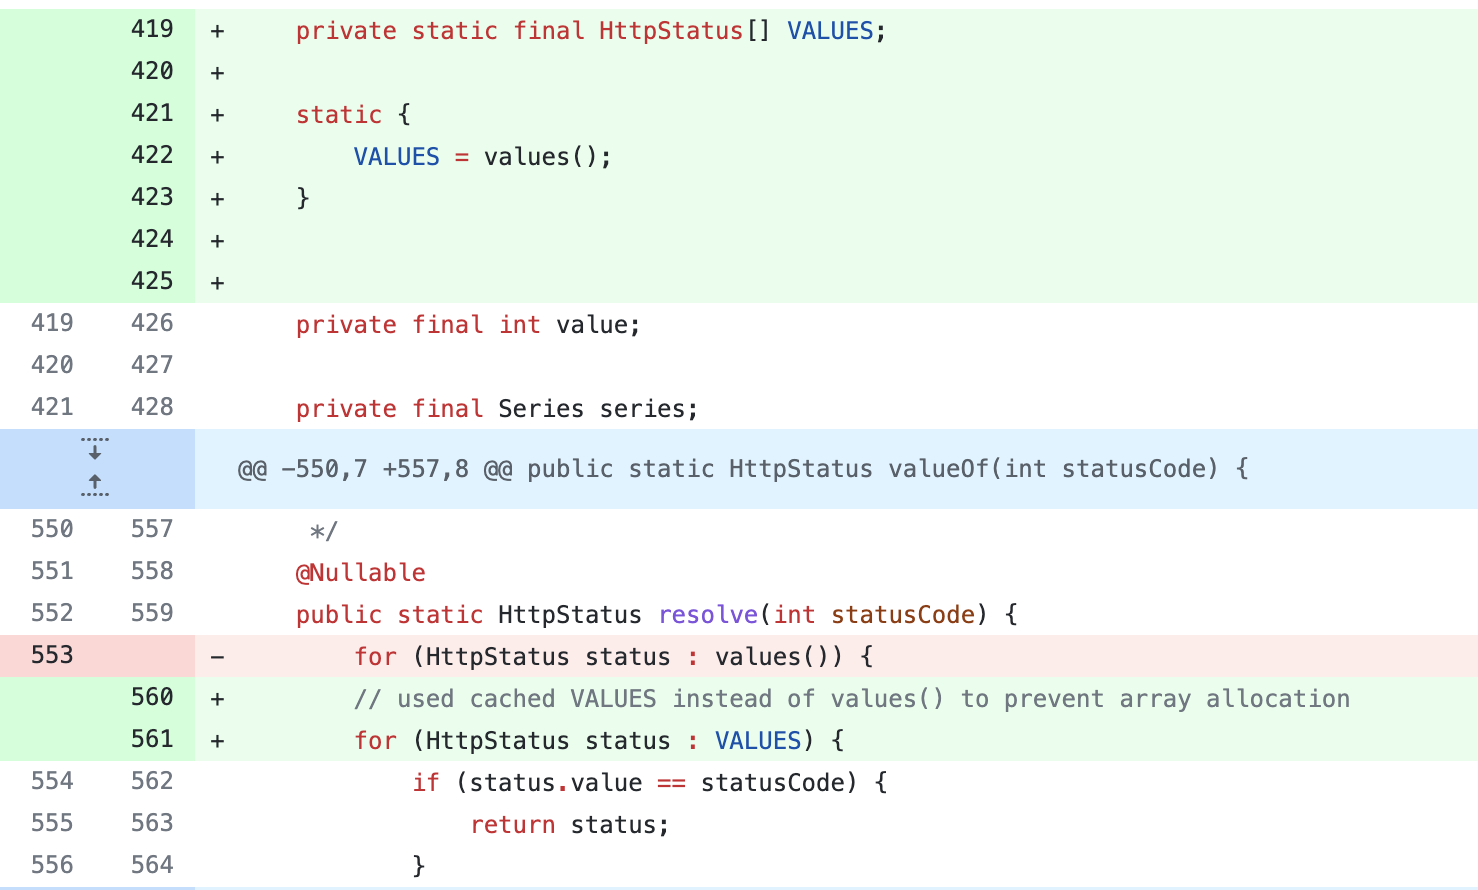Select added line number 560

click(152, 697)
